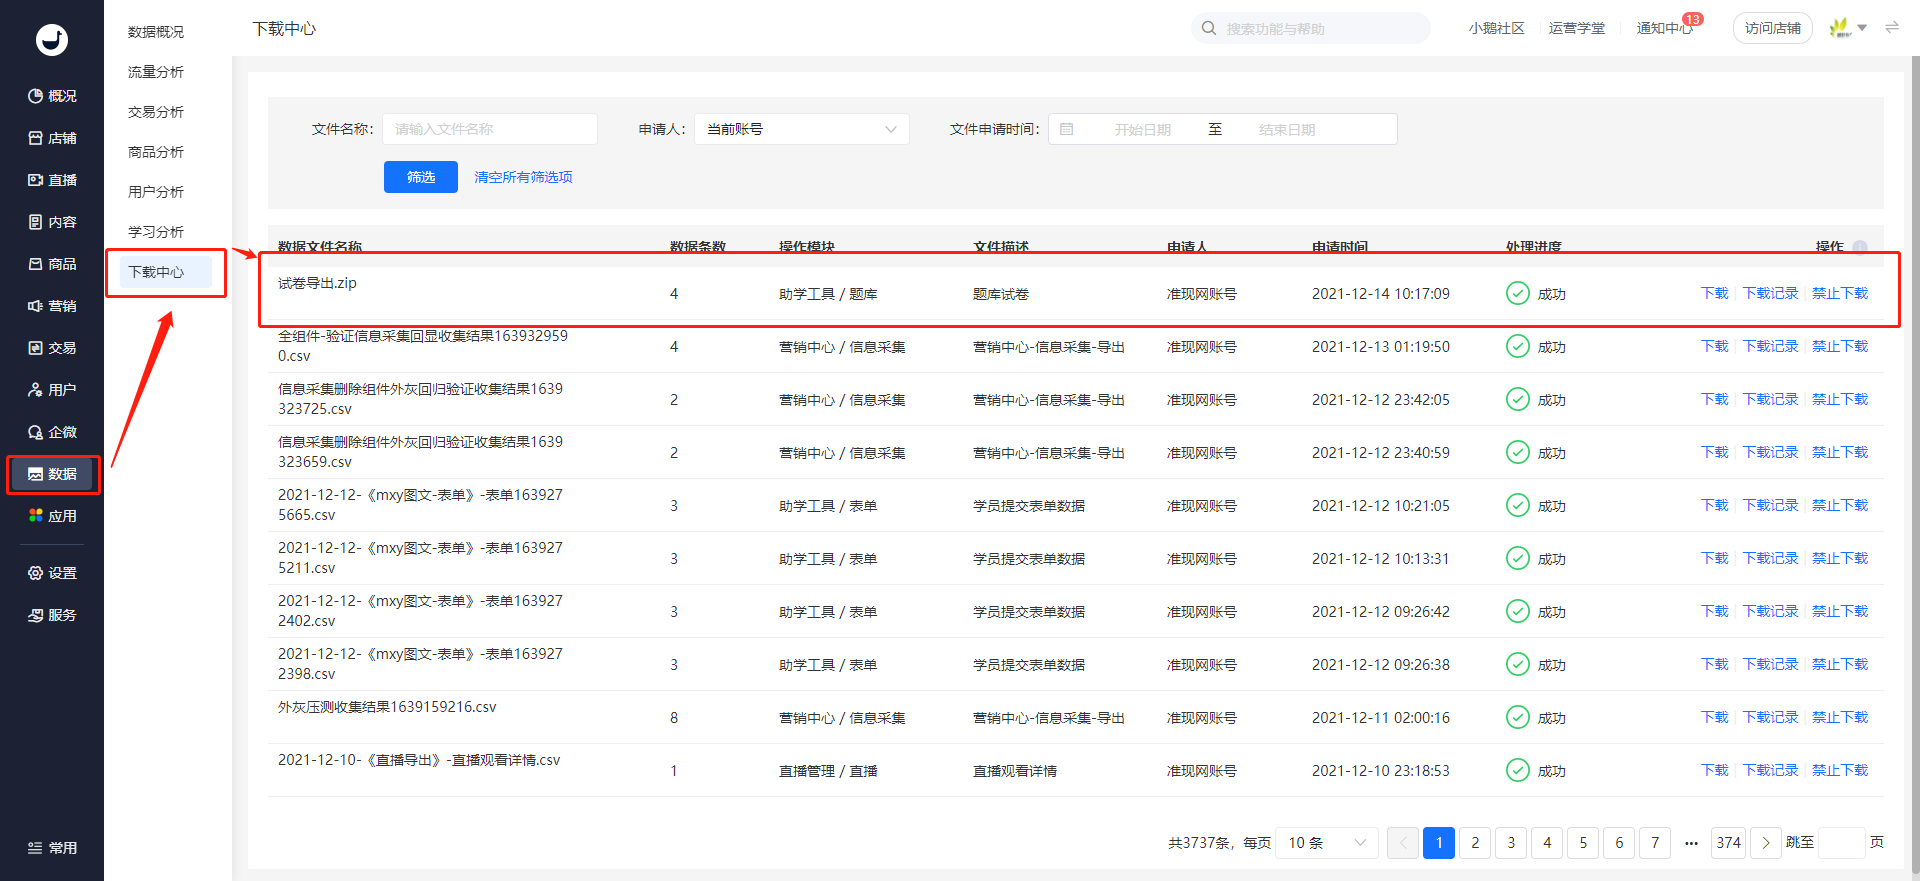Open the 10 条 page size dropdown
The height and width of the screenshot is (881, 1920).
(x=1327, y=843)
